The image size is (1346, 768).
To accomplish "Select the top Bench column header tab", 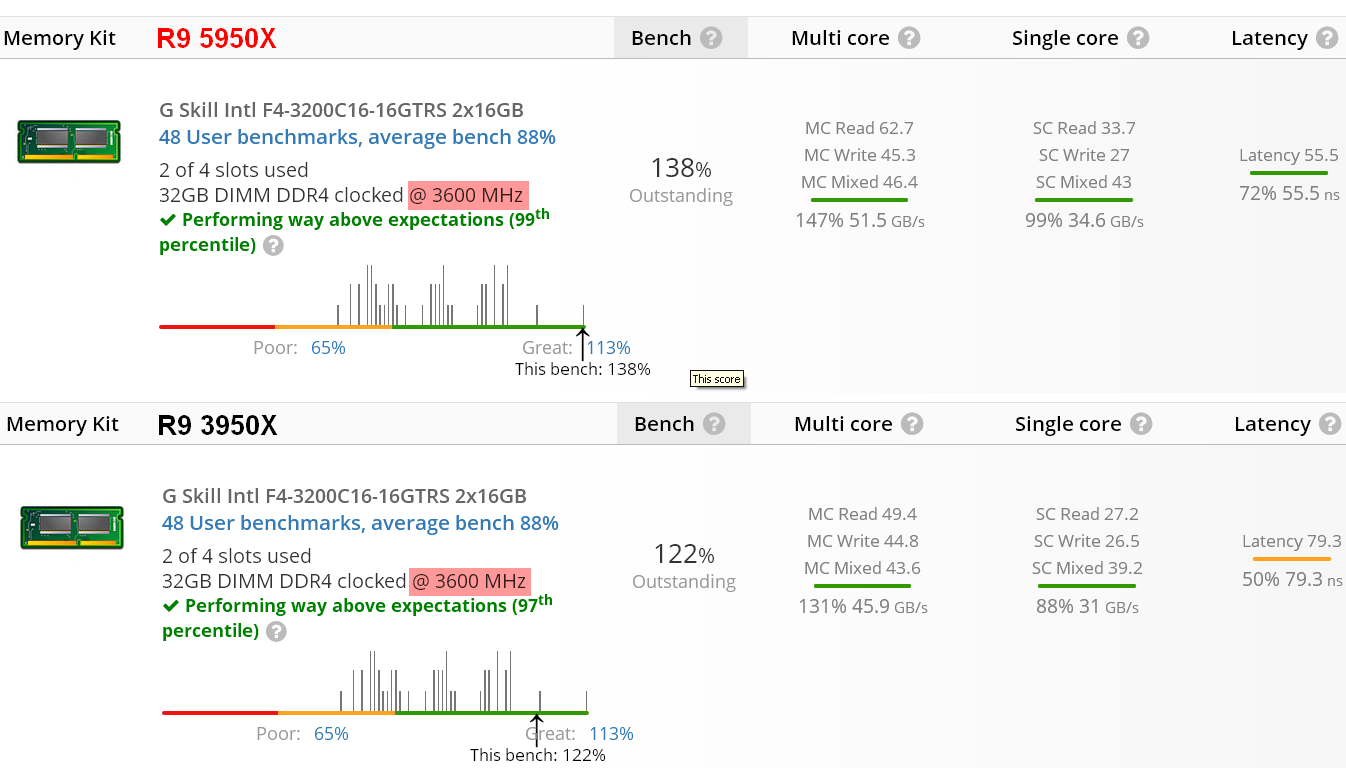I will coord(661,38).
